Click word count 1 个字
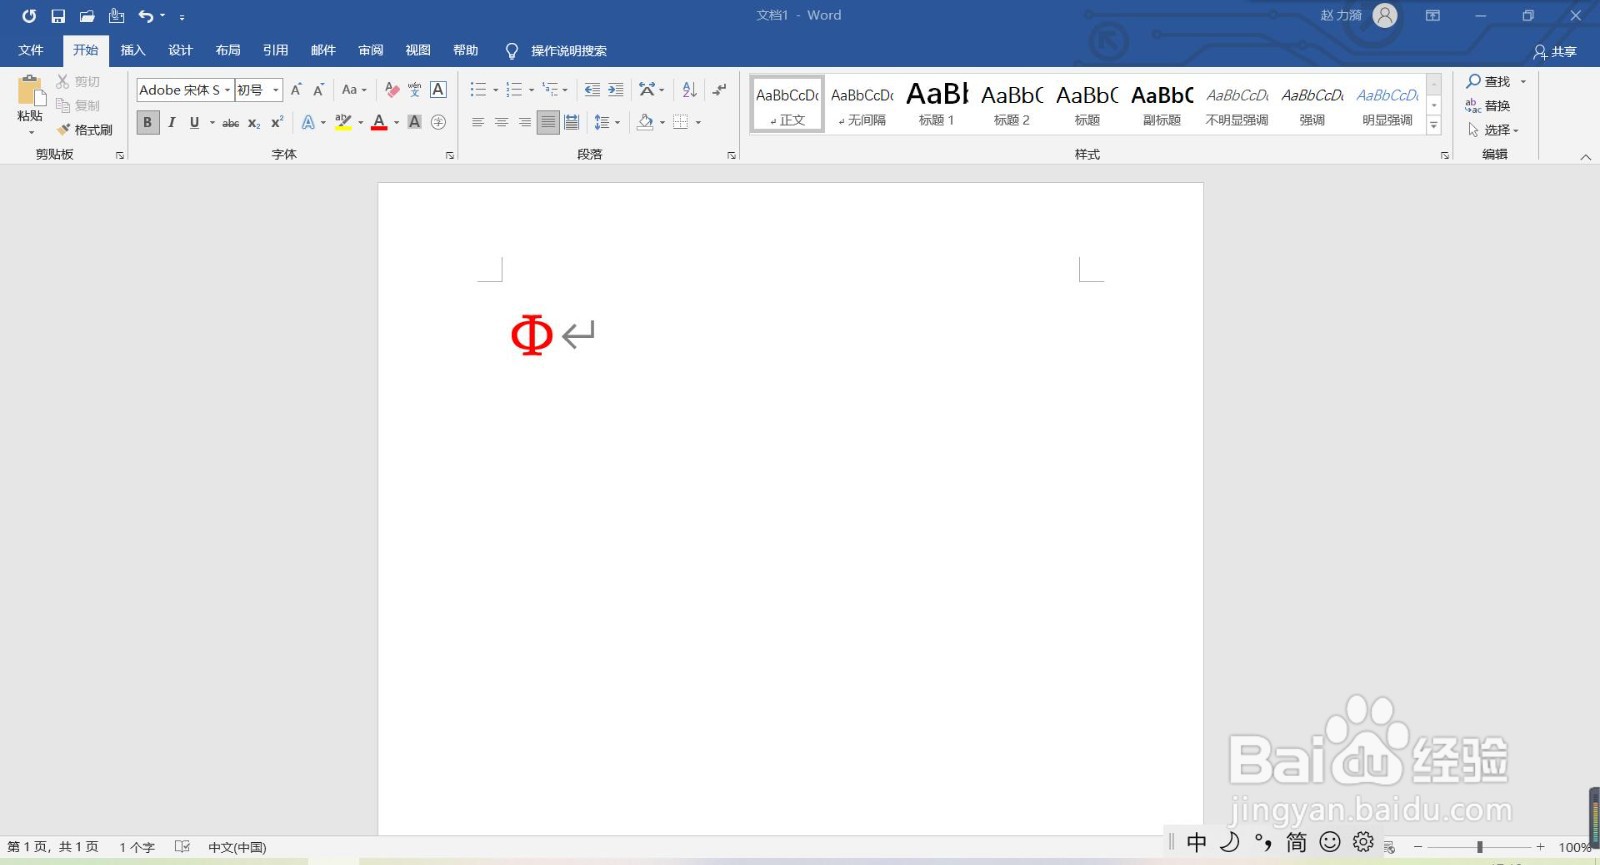1600x865 pixels. 137,847
